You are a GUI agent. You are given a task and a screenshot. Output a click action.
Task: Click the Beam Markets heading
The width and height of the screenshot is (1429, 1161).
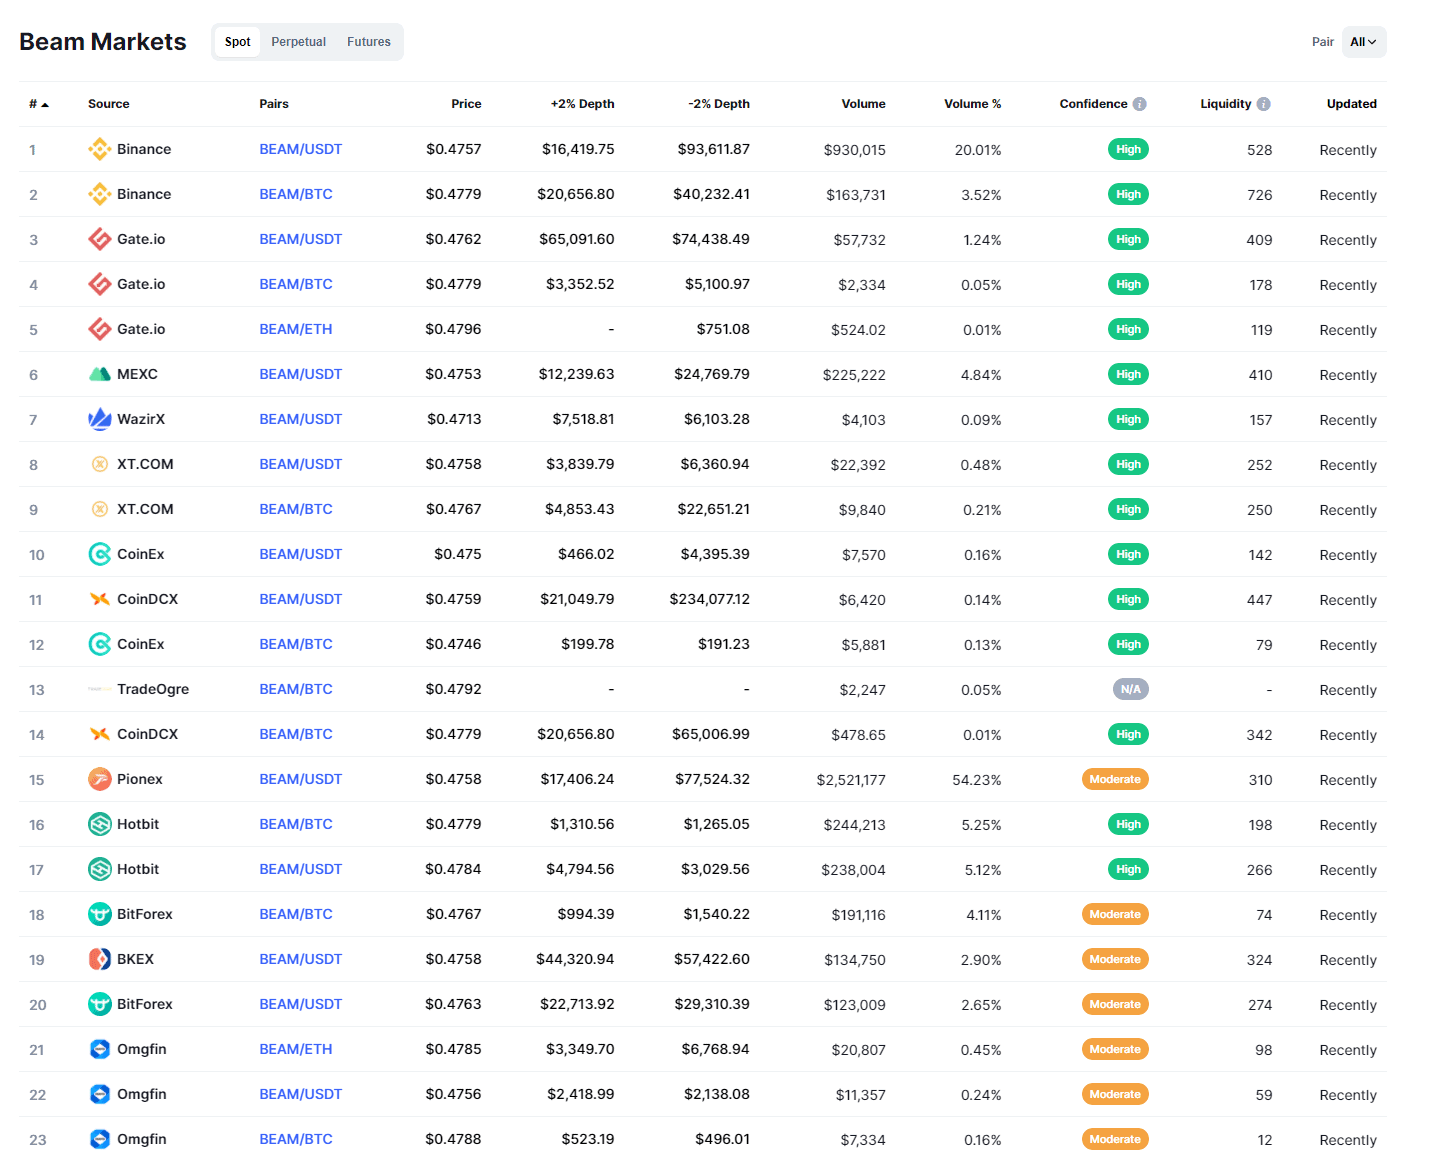coord(103,42)
